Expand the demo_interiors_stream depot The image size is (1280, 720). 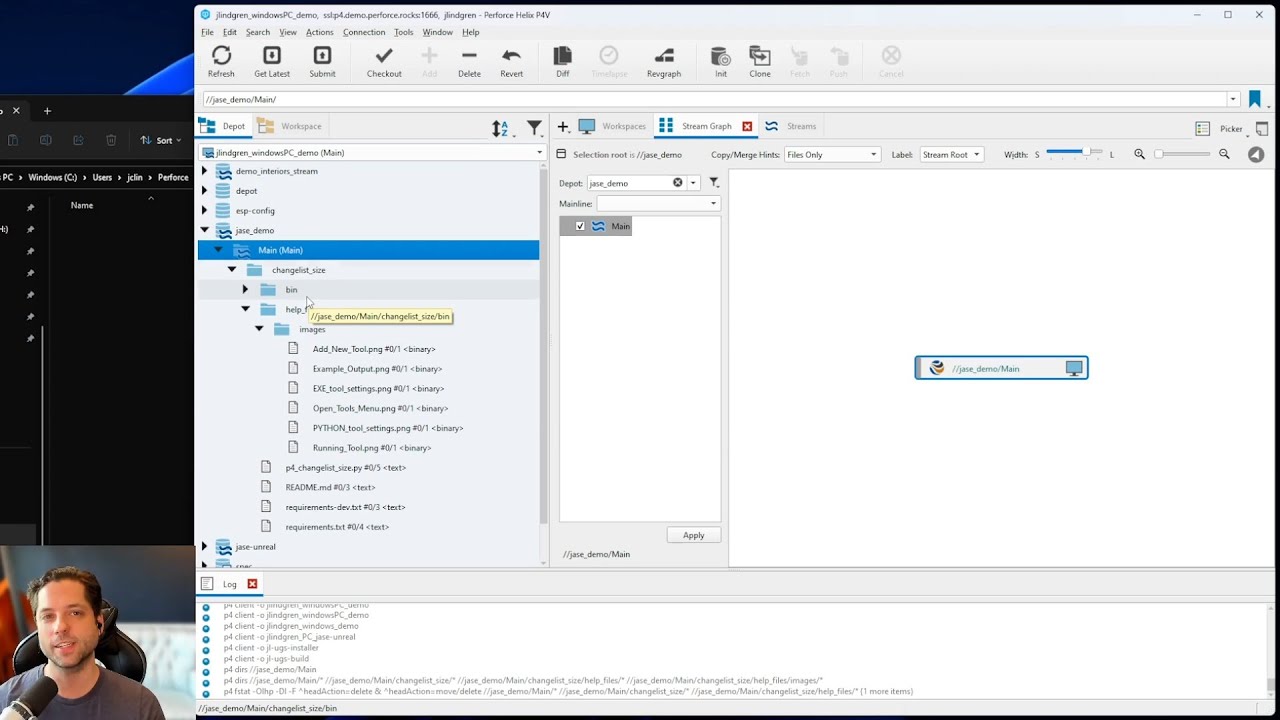click(x=205, y=171)
